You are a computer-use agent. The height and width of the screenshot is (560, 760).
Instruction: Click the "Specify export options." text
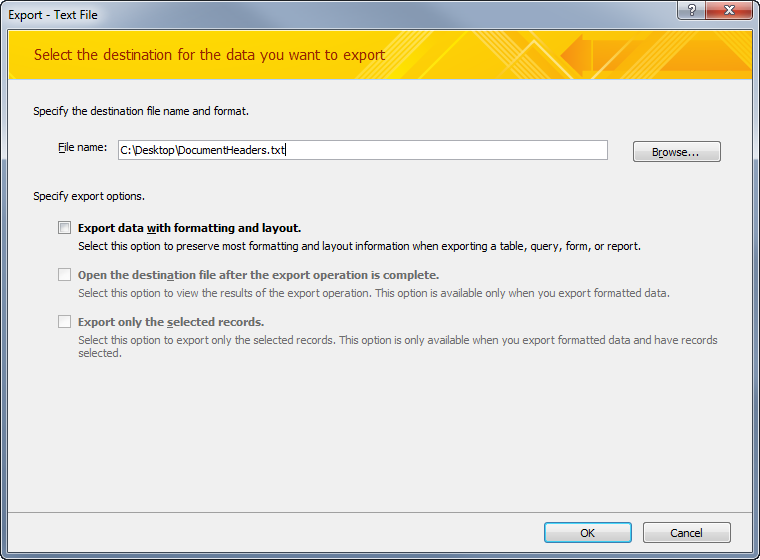(x=89, y=196)
